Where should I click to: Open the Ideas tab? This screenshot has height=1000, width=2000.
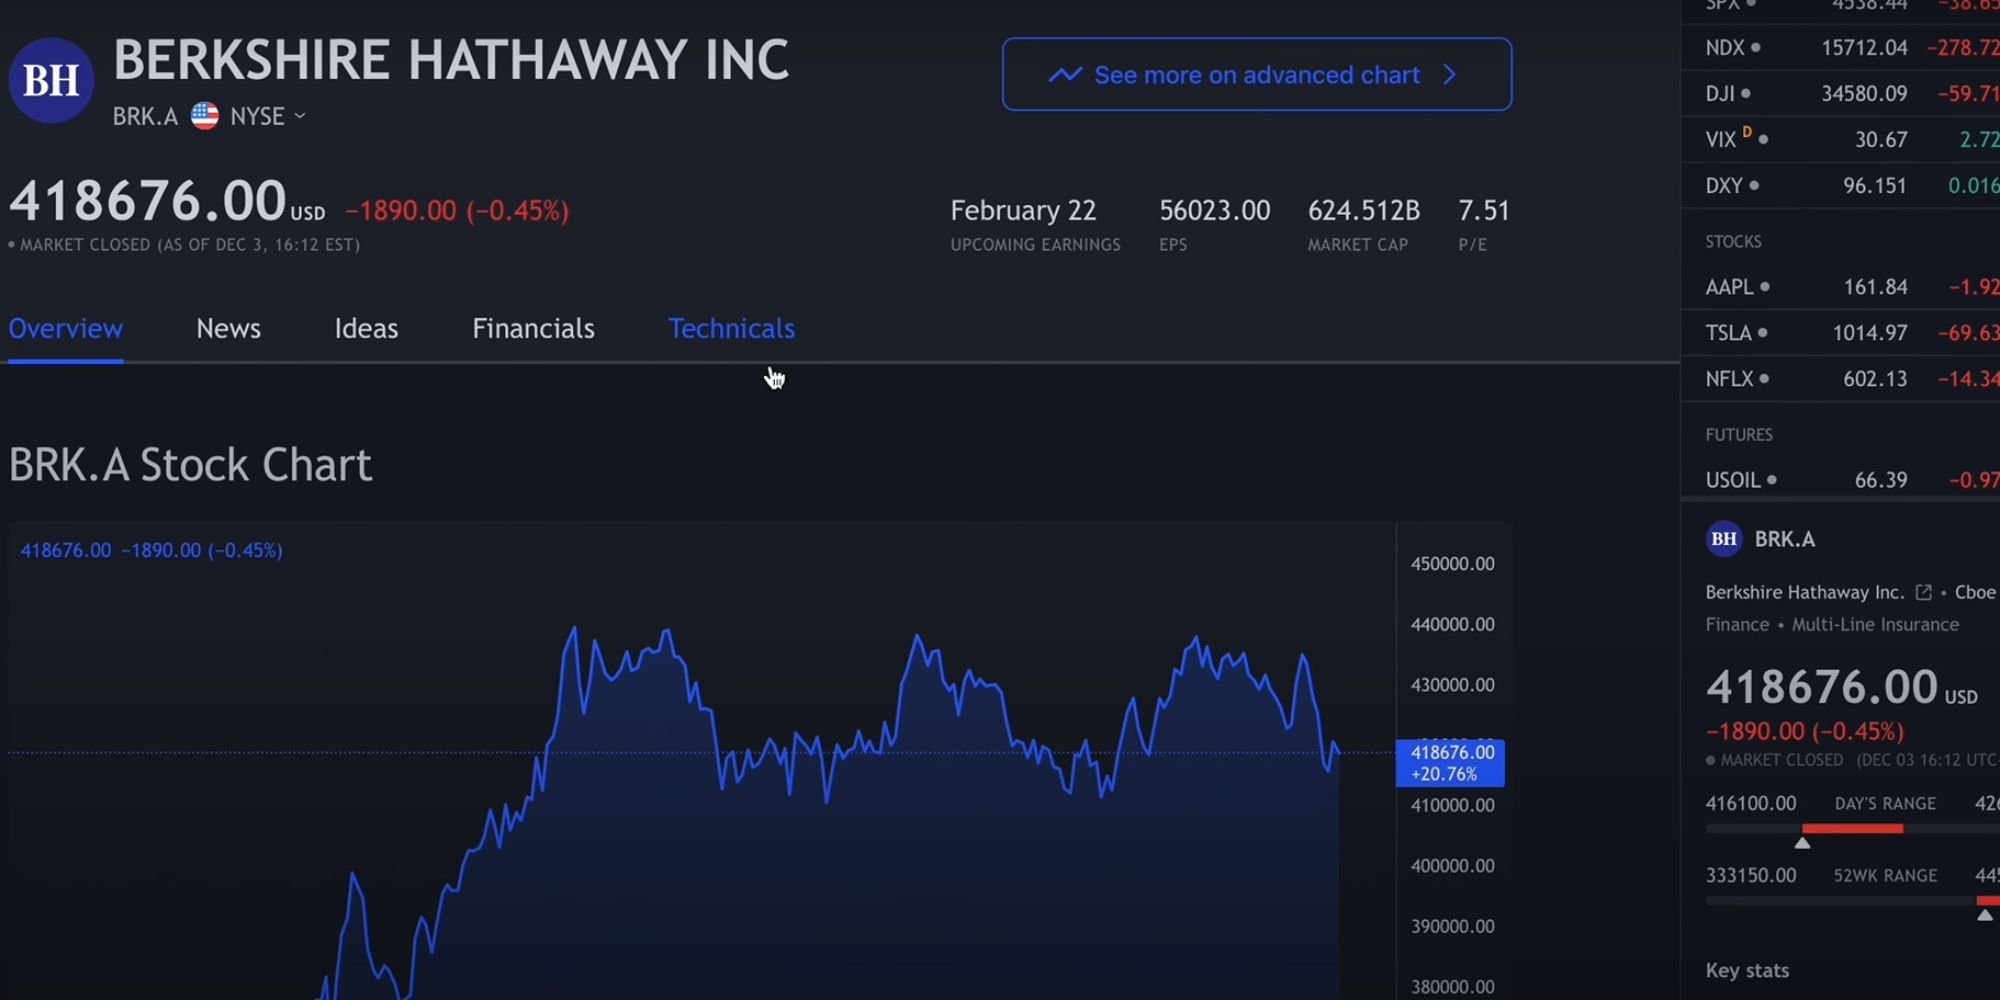click(x=366, y=329)
